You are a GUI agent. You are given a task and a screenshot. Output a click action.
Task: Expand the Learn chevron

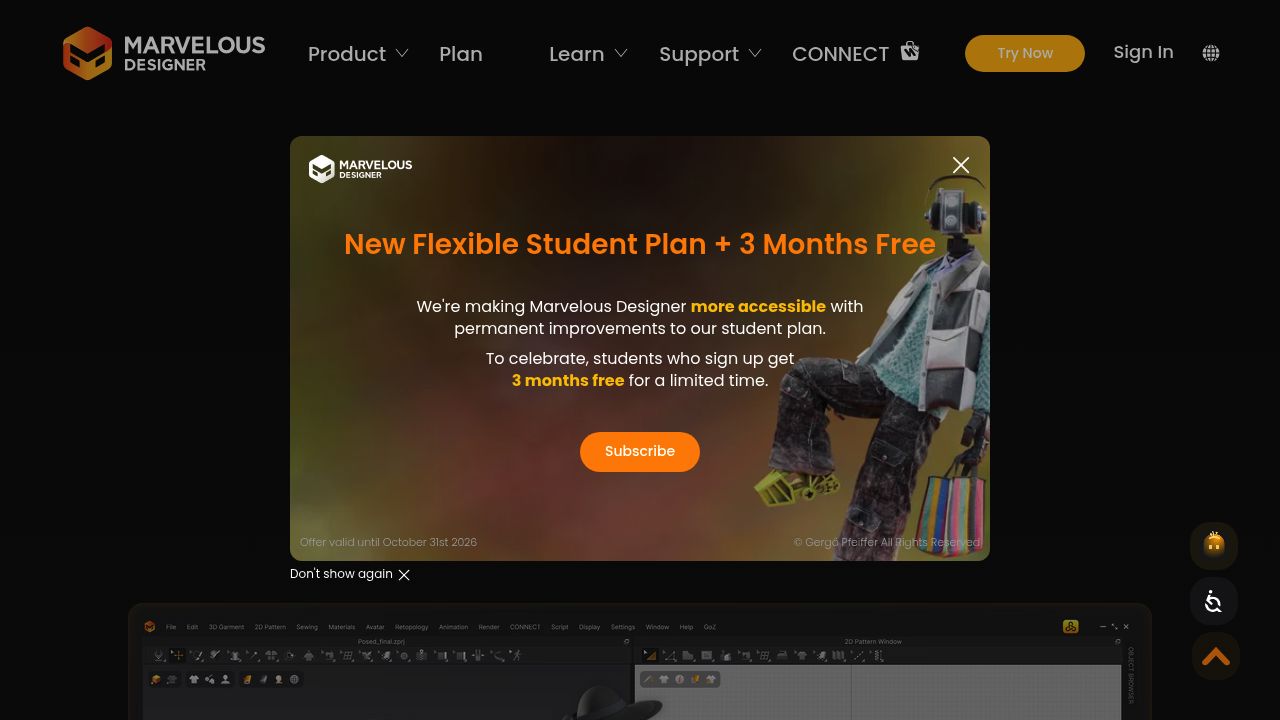pos(621,53)
